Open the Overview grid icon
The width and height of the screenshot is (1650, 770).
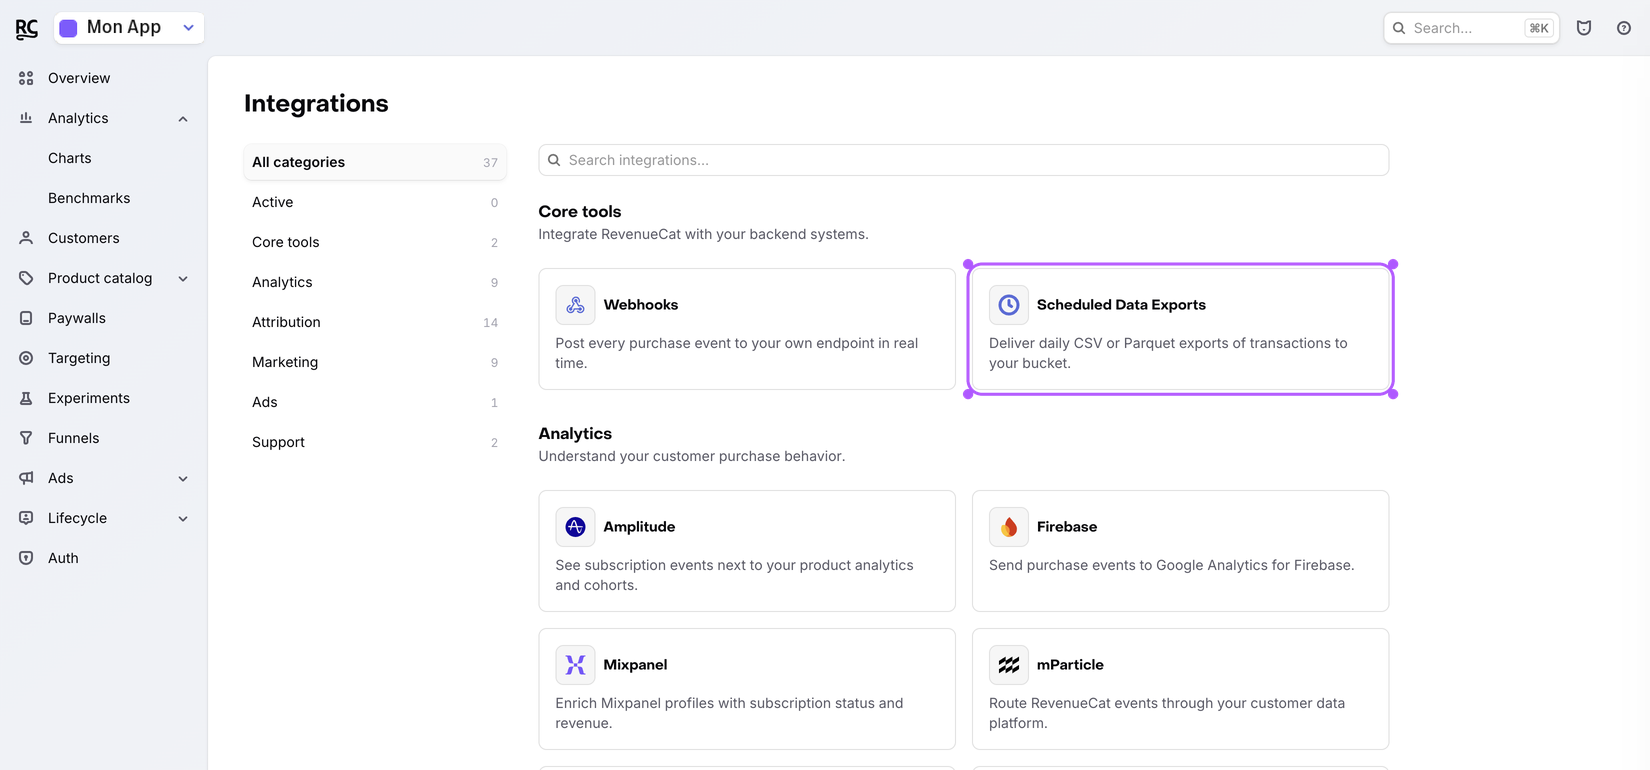[26, 78]
